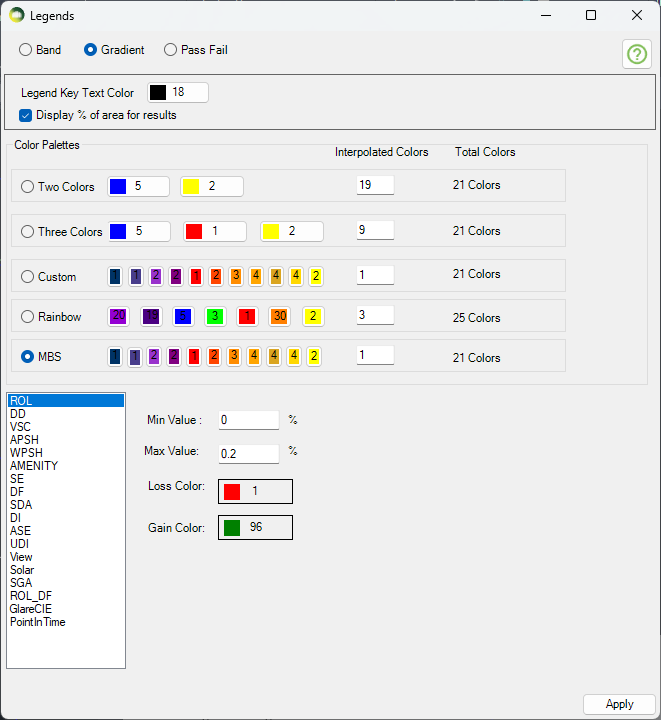
Task: Click Two Colors yellow swatch 2
Action: coord(212,186)
